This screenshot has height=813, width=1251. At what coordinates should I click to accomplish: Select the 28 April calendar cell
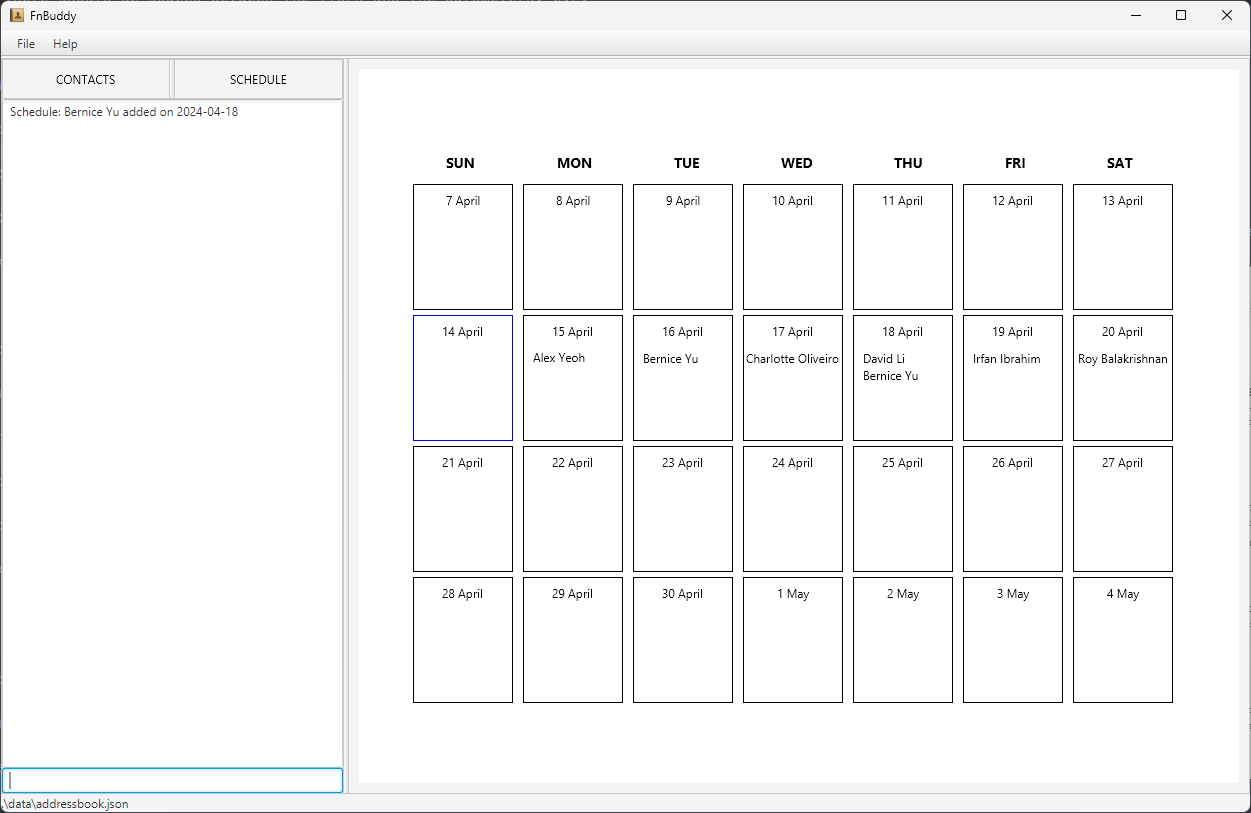click(463, 640)
